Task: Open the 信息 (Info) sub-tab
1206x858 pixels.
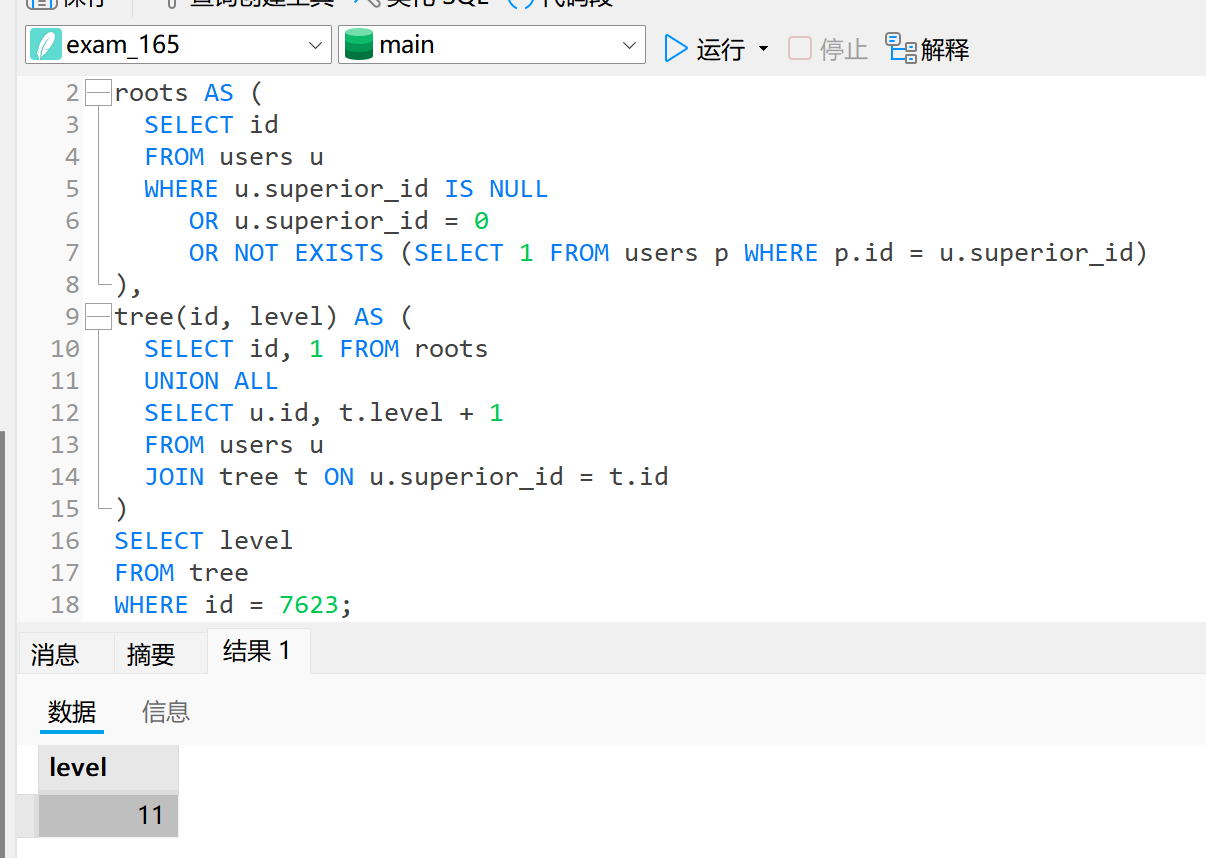Action: click(x=166, y=712)
